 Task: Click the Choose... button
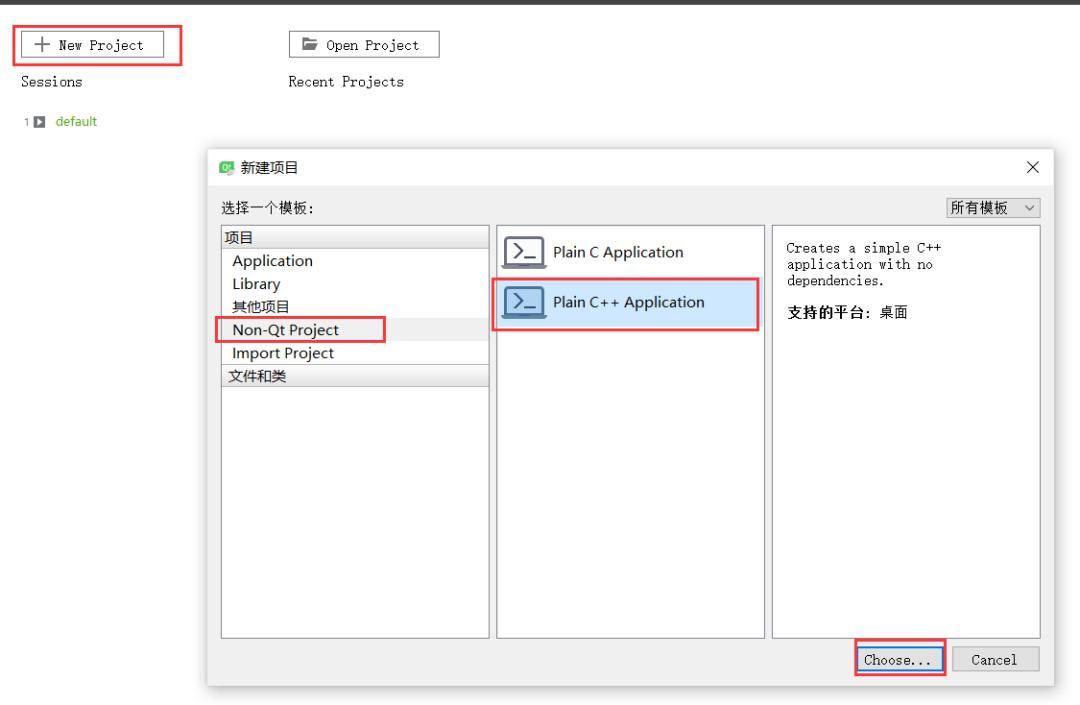pos(899,660)
